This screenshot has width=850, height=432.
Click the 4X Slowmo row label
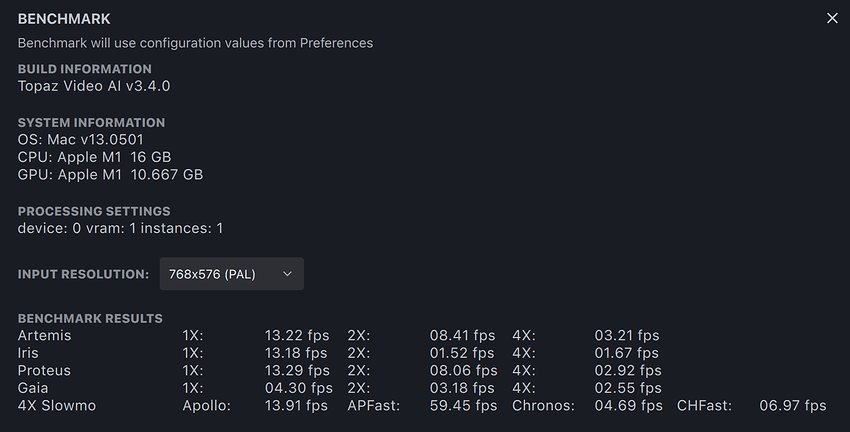click(x=57, y=406)
